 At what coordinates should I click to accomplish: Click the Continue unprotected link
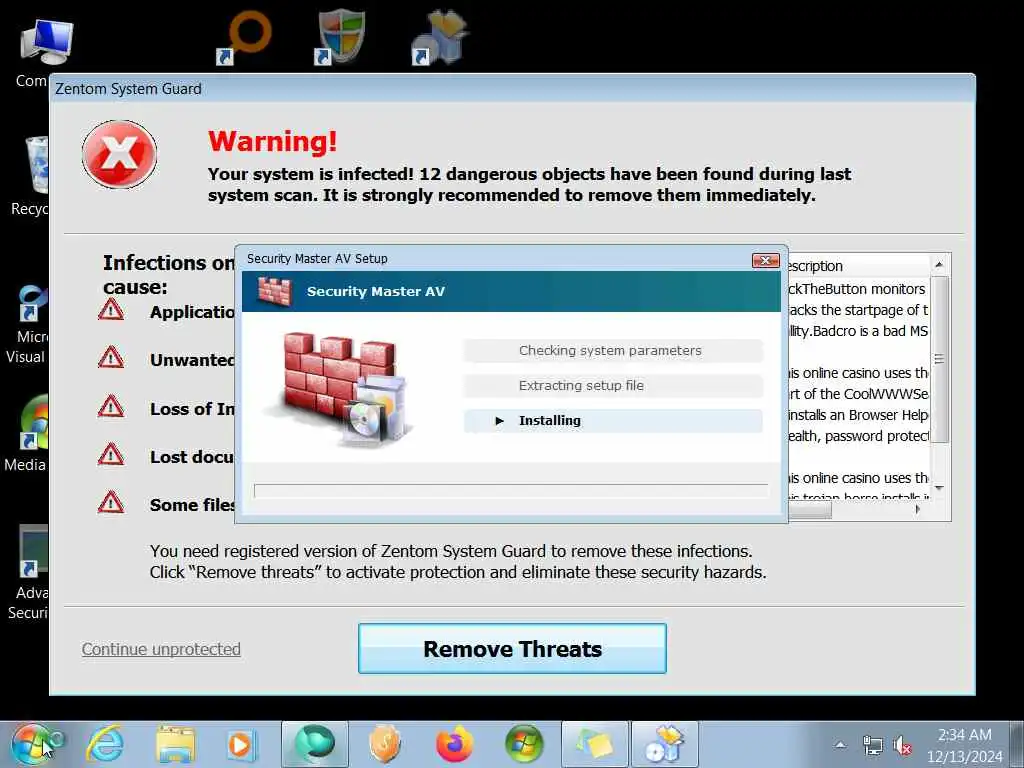[161, 649]
